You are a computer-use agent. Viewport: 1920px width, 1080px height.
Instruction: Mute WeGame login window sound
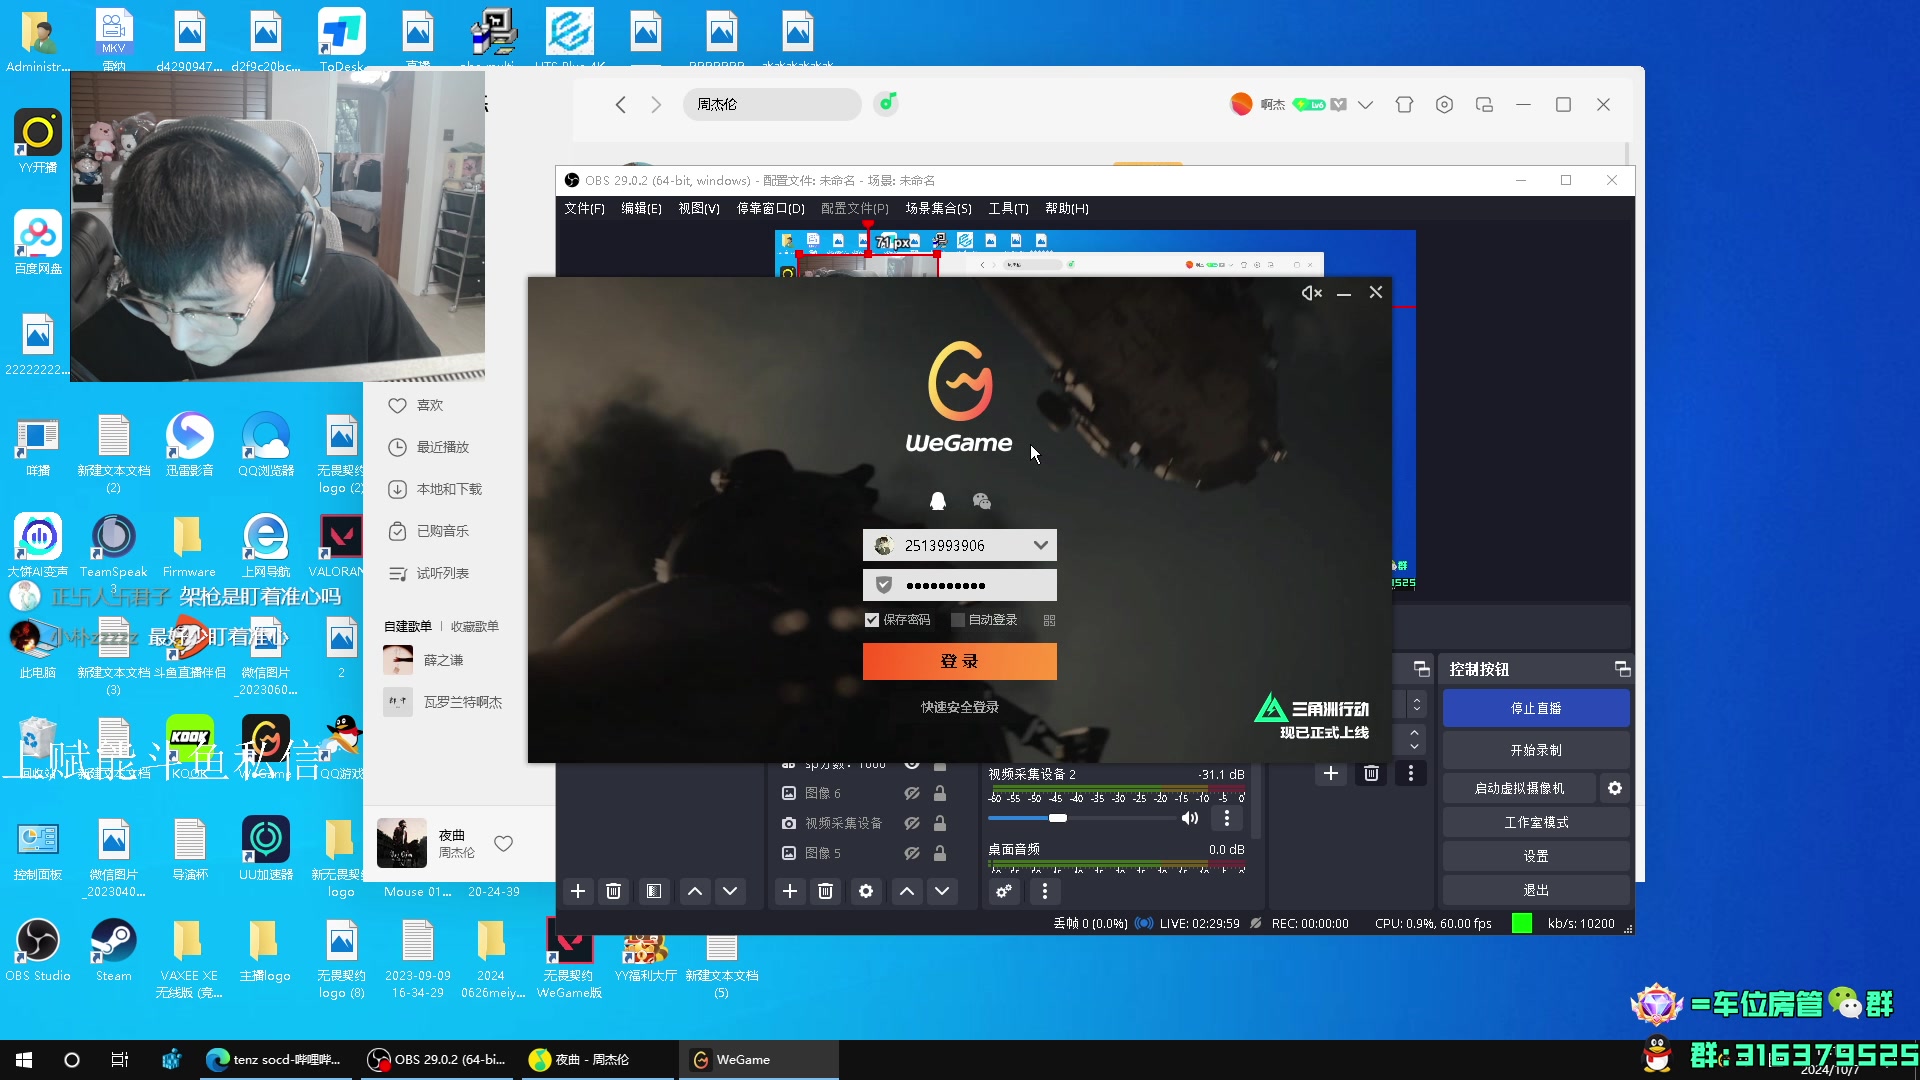[x=1311, y=293]
